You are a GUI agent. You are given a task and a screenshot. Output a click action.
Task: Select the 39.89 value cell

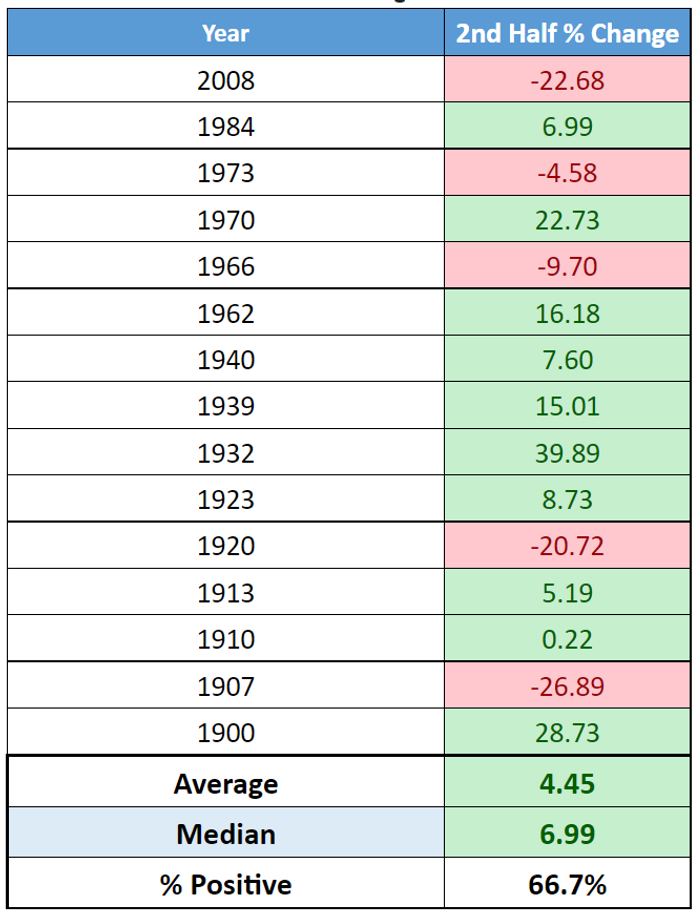point(567,453)
